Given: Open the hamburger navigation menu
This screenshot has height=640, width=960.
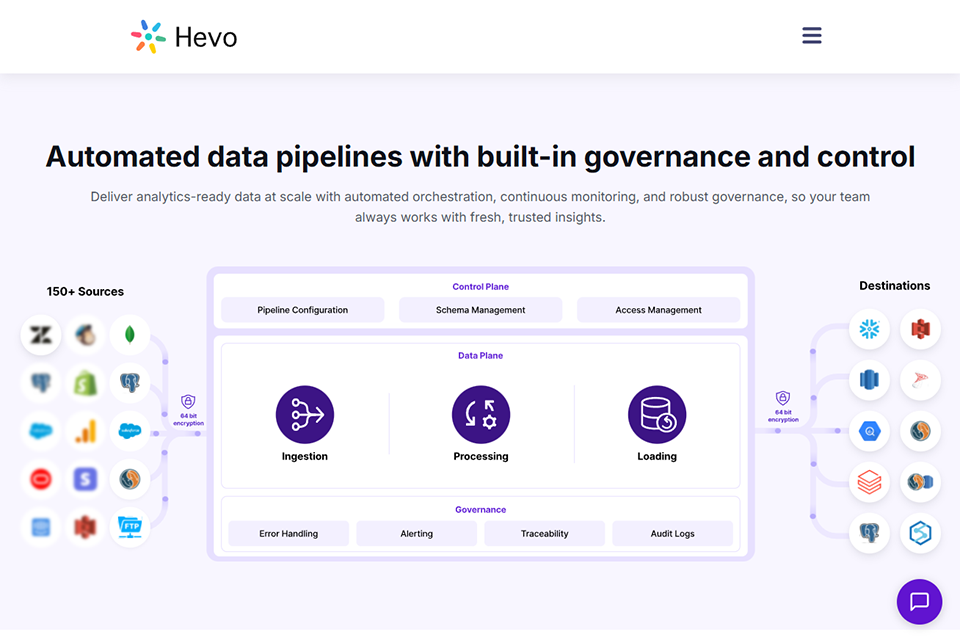Looking at the screenshot, I should (x=812, y=36).
